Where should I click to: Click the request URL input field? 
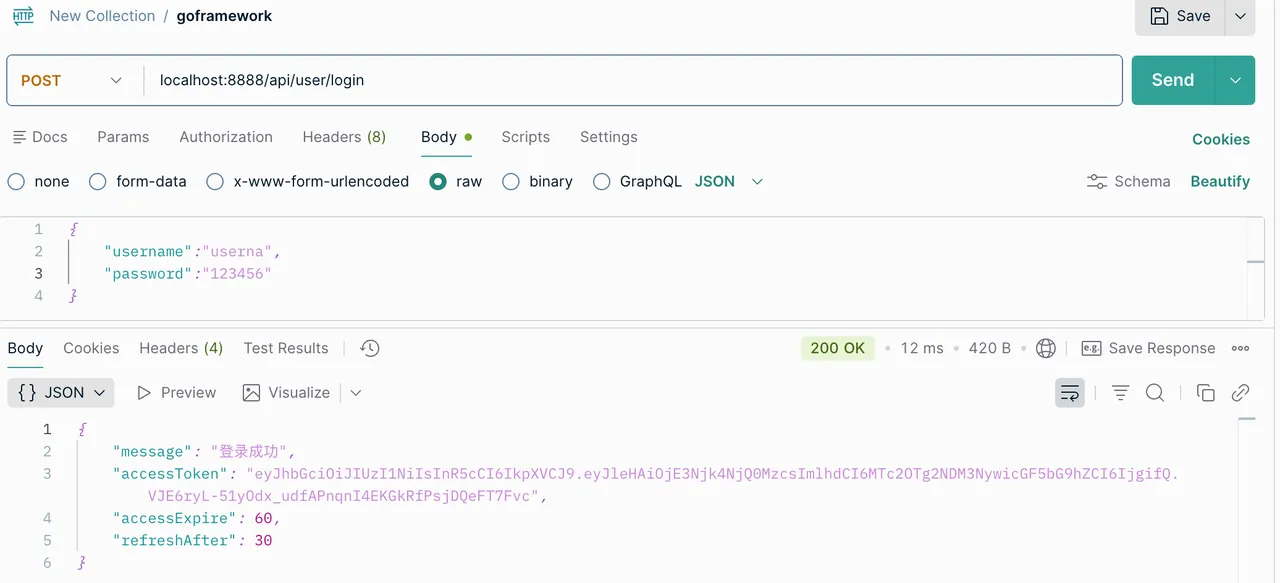point(634,80)
